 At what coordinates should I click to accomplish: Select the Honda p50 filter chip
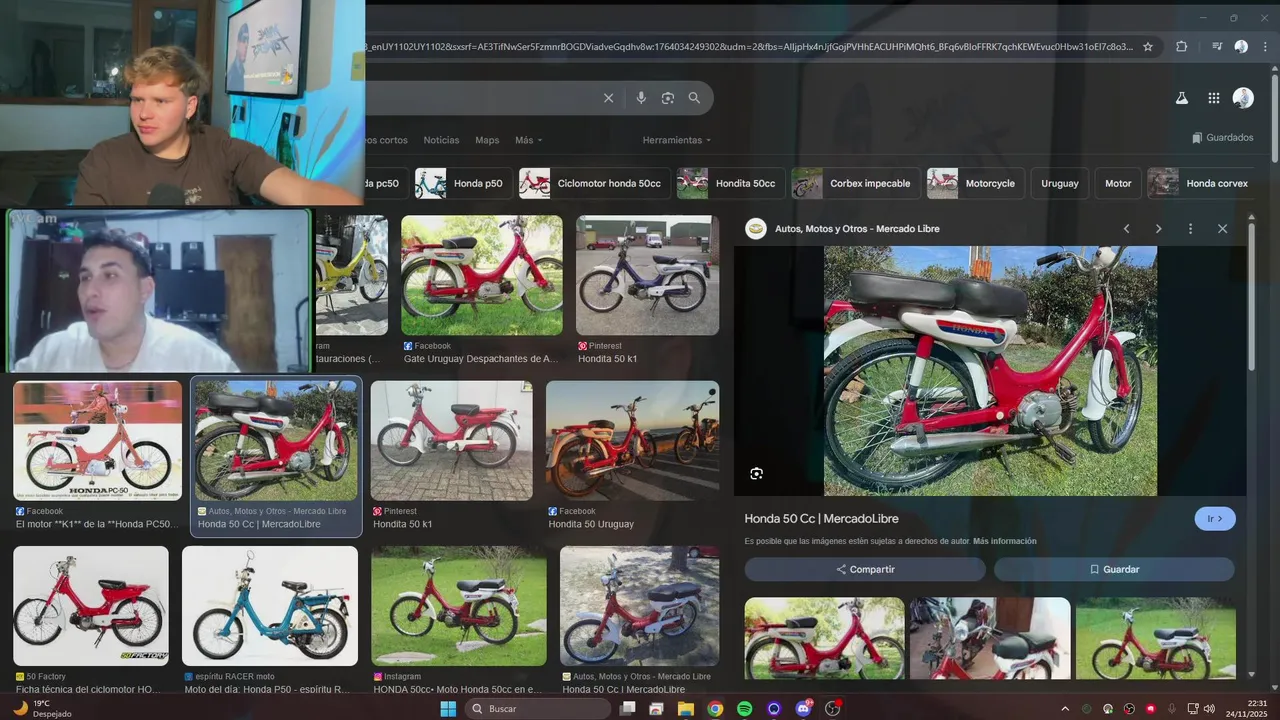click(463, 184)
